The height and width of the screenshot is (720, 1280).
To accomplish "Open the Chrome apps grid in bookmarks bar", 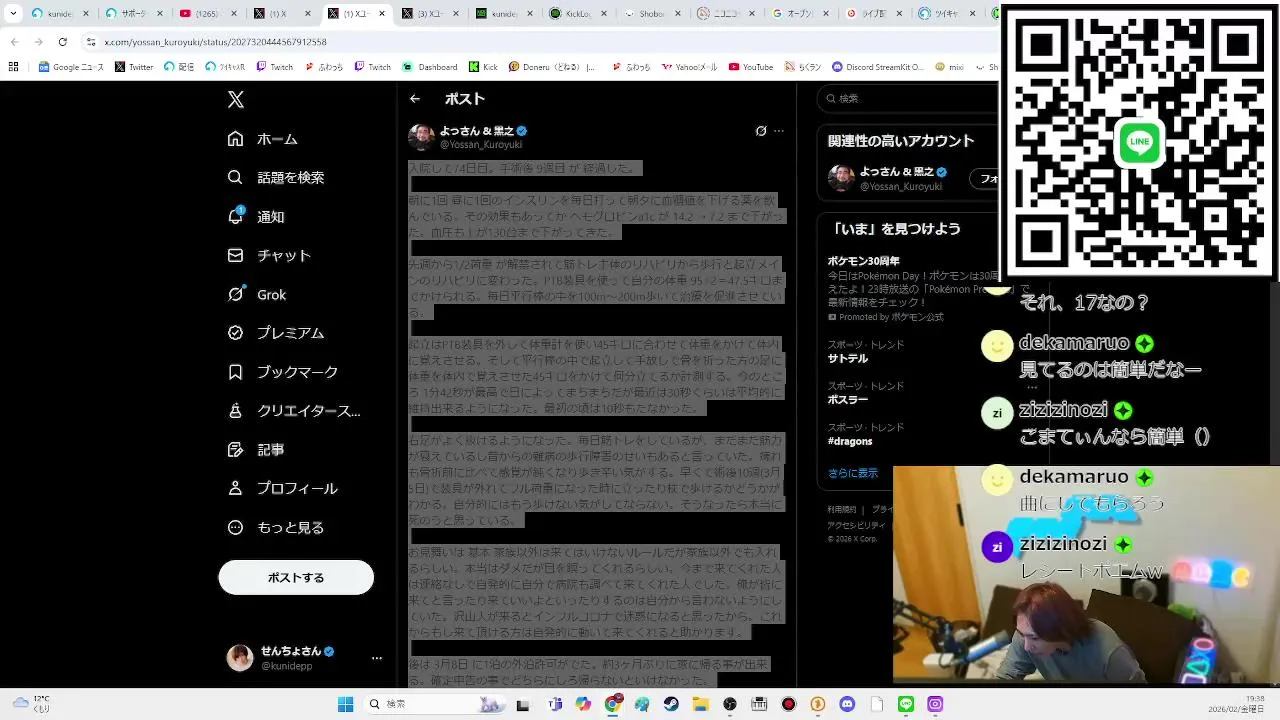I will 13,67.
